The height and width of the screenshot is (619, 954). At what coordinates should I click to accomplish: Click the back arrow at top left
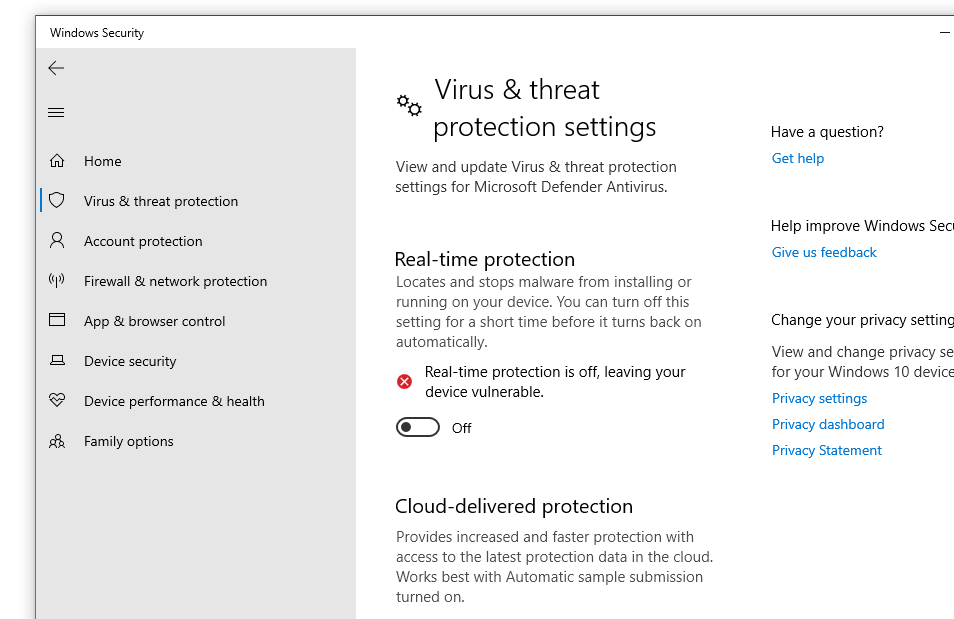coord(56,68)
